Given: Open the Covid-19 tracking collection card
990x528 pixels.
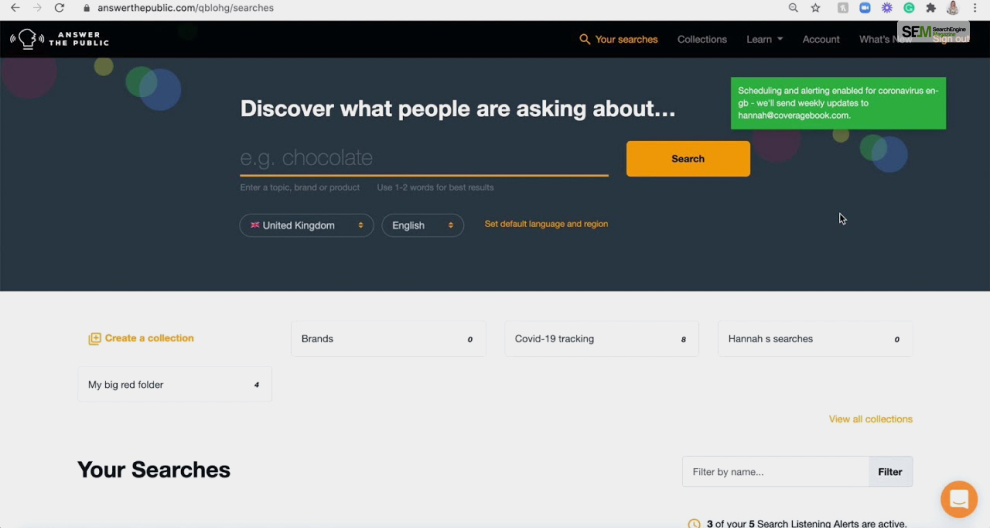Looking at the screenshot, I should (602, 339).
